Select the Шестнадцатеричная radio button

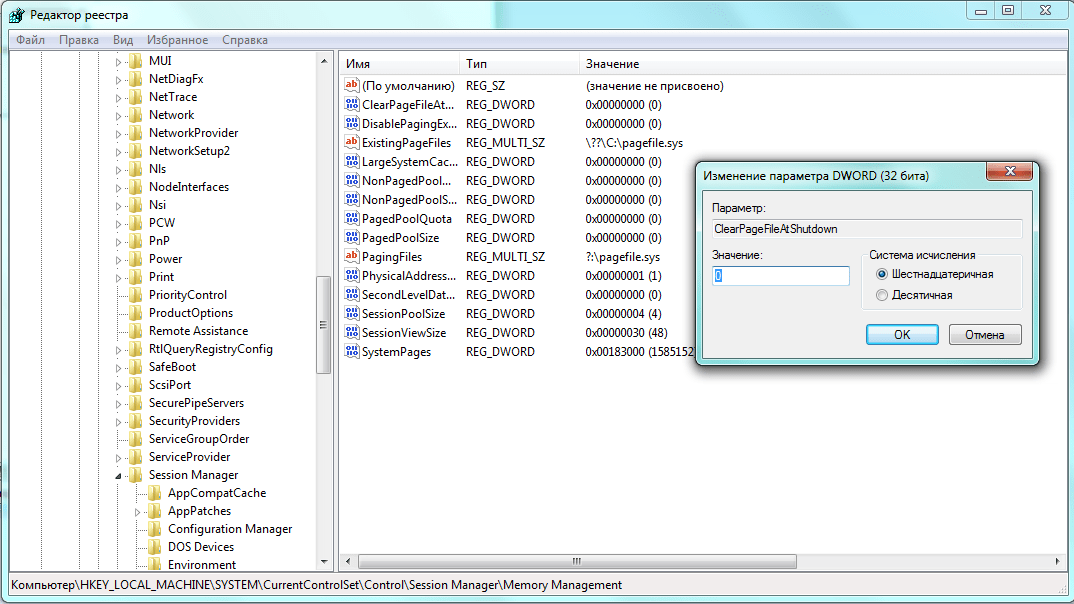point(882,274)
